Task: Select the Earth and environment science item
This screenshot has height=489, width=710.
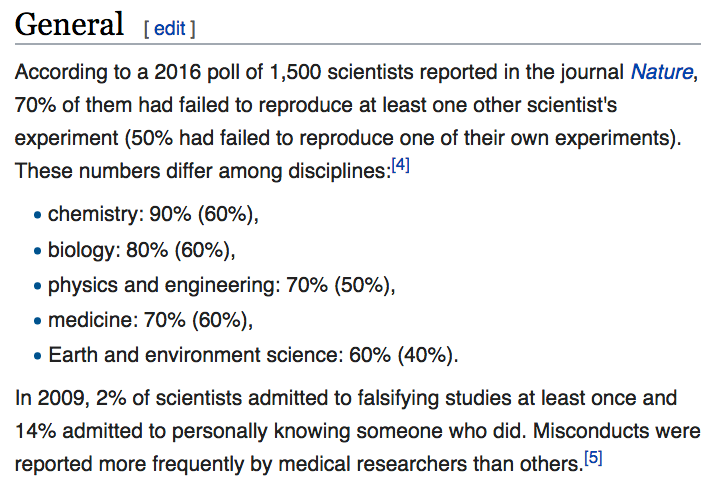Action: point(253,355)
